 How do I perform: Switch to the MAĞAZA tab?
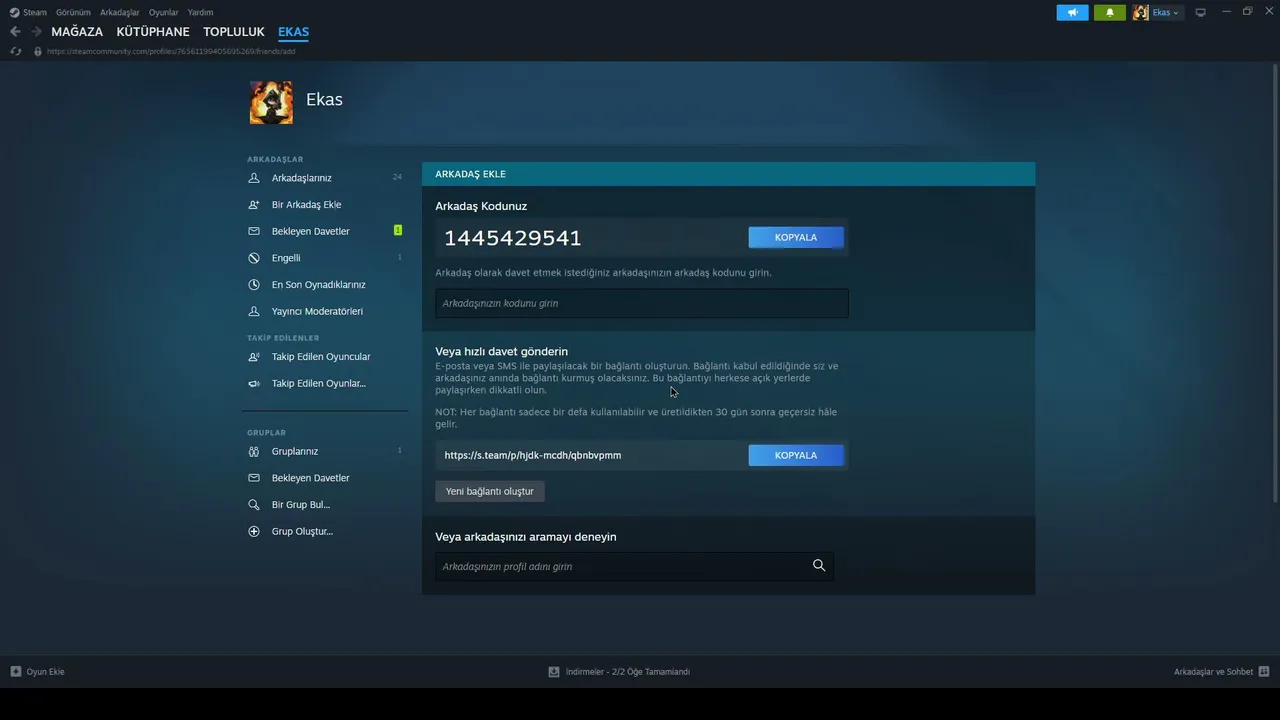[x=77, y=32]
